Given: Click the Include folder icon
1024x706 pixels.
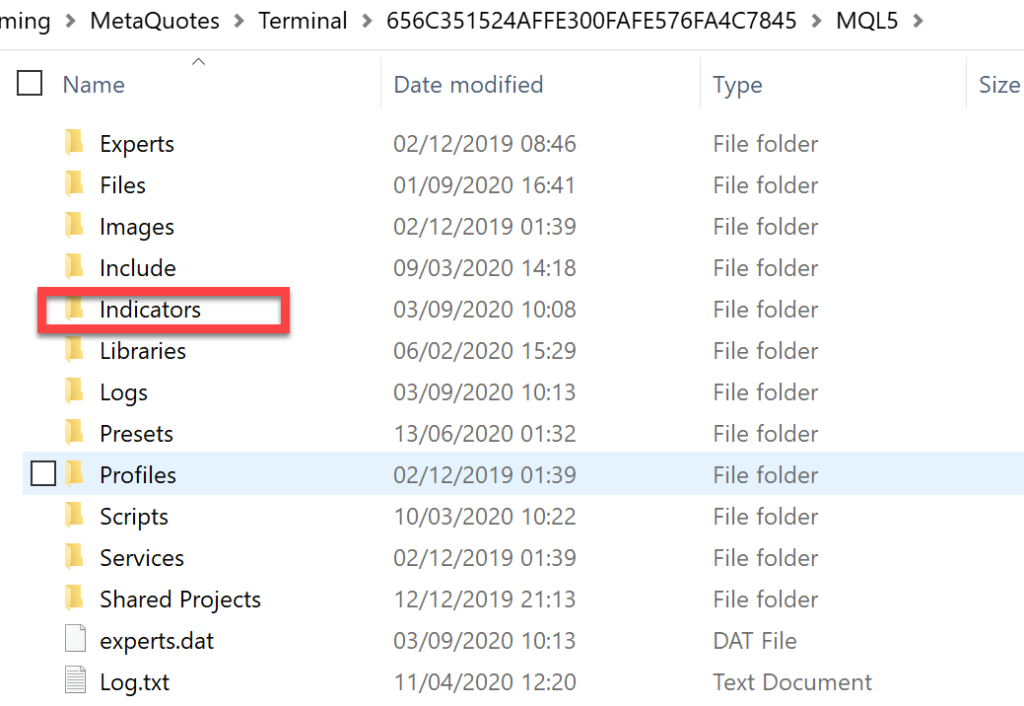Looking at the screenshot, I should 74,267.
